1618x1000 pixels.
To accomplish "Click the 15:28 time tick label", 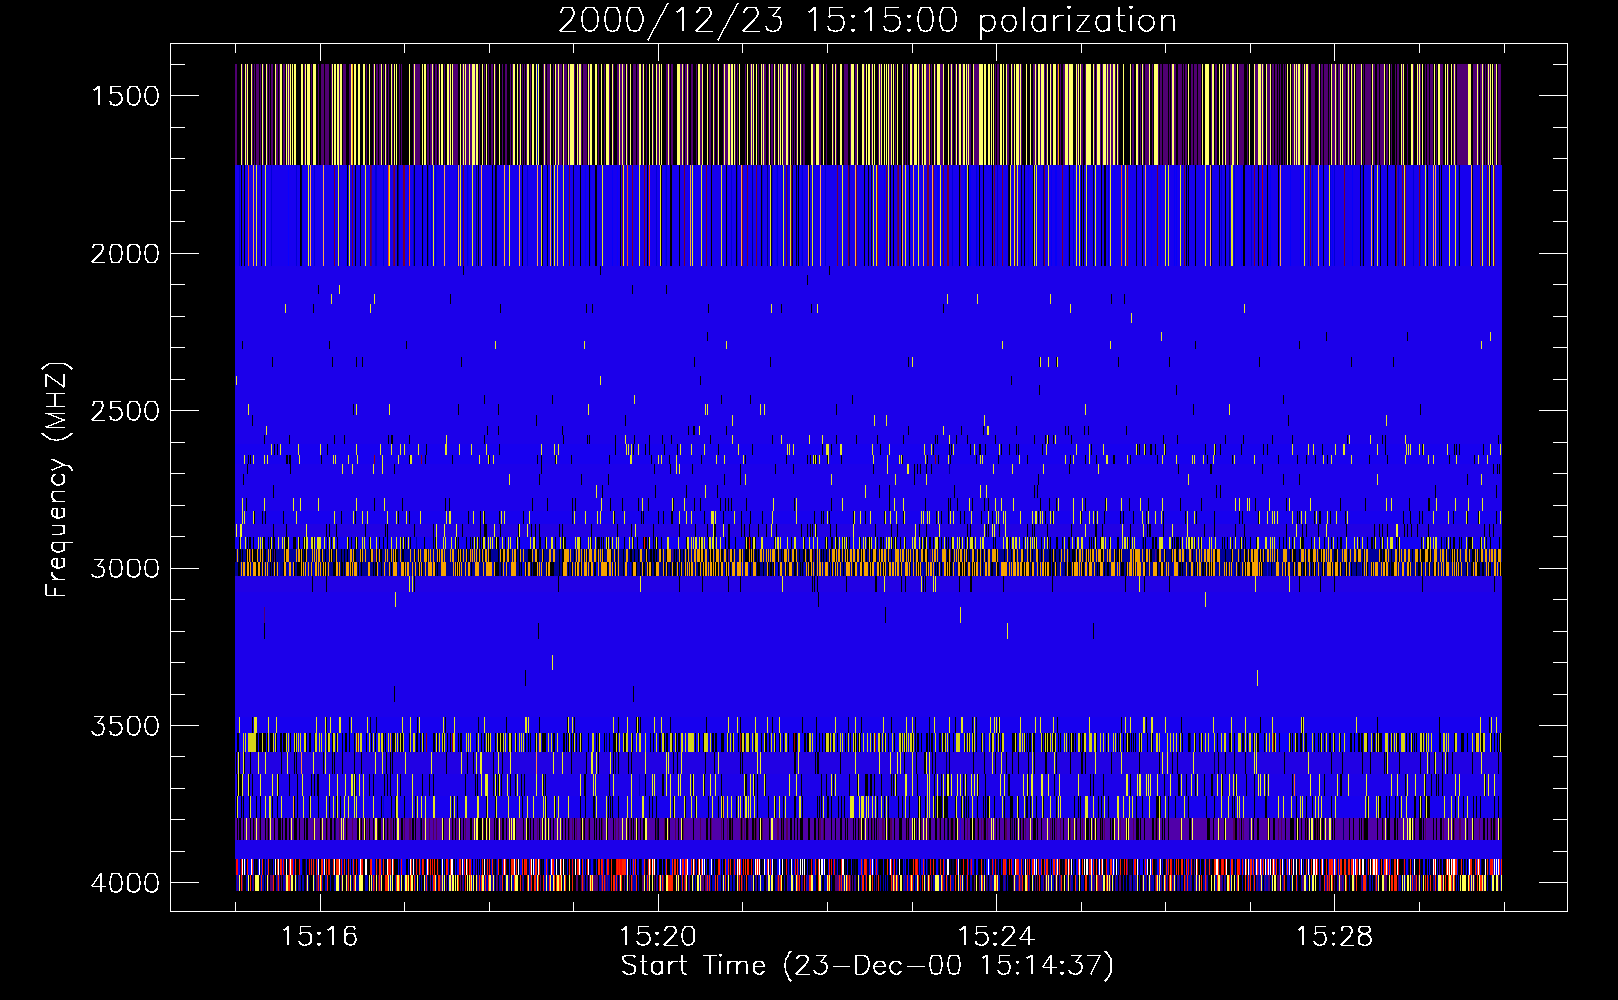I will coord(1334,936).
